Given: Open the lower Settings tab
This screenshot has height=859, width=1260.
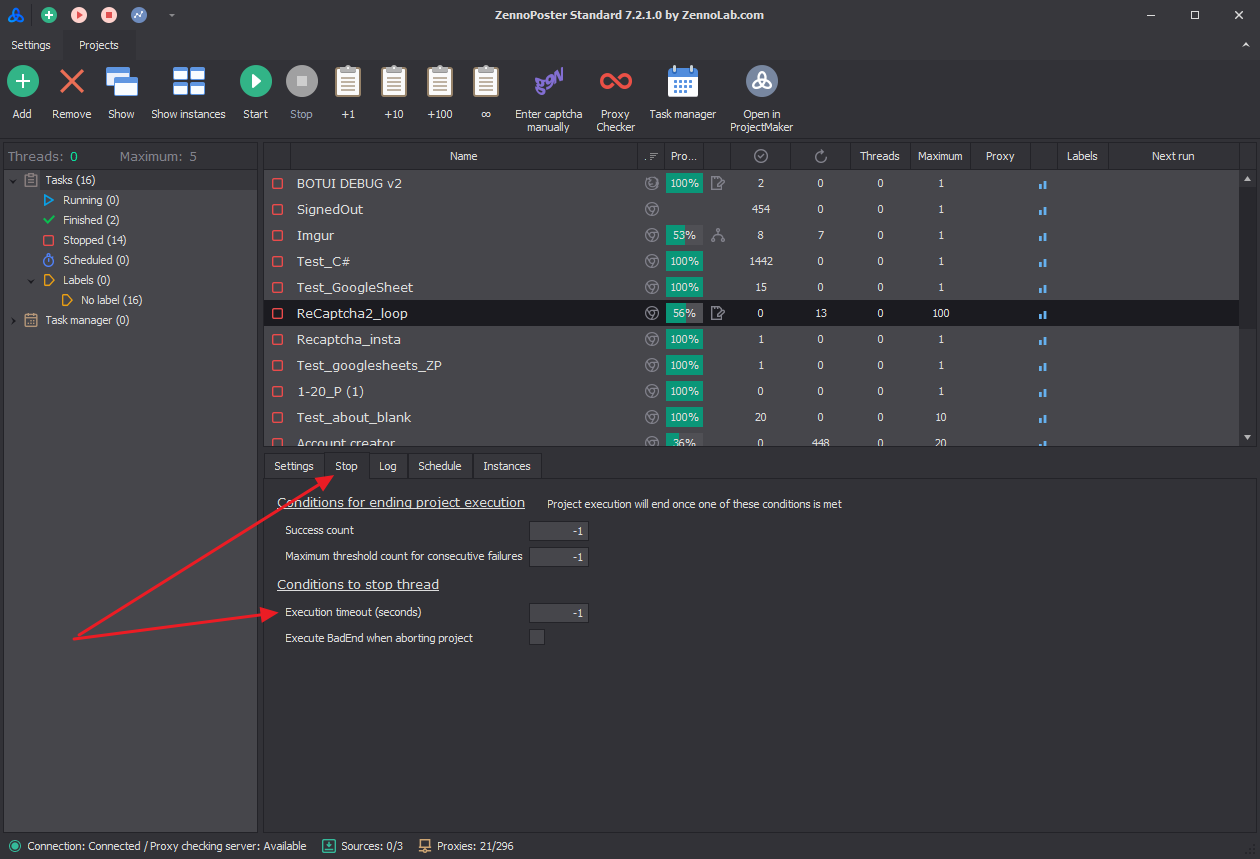Looking at the screenshot, I should pyautogui.click(x=294, y=466).
